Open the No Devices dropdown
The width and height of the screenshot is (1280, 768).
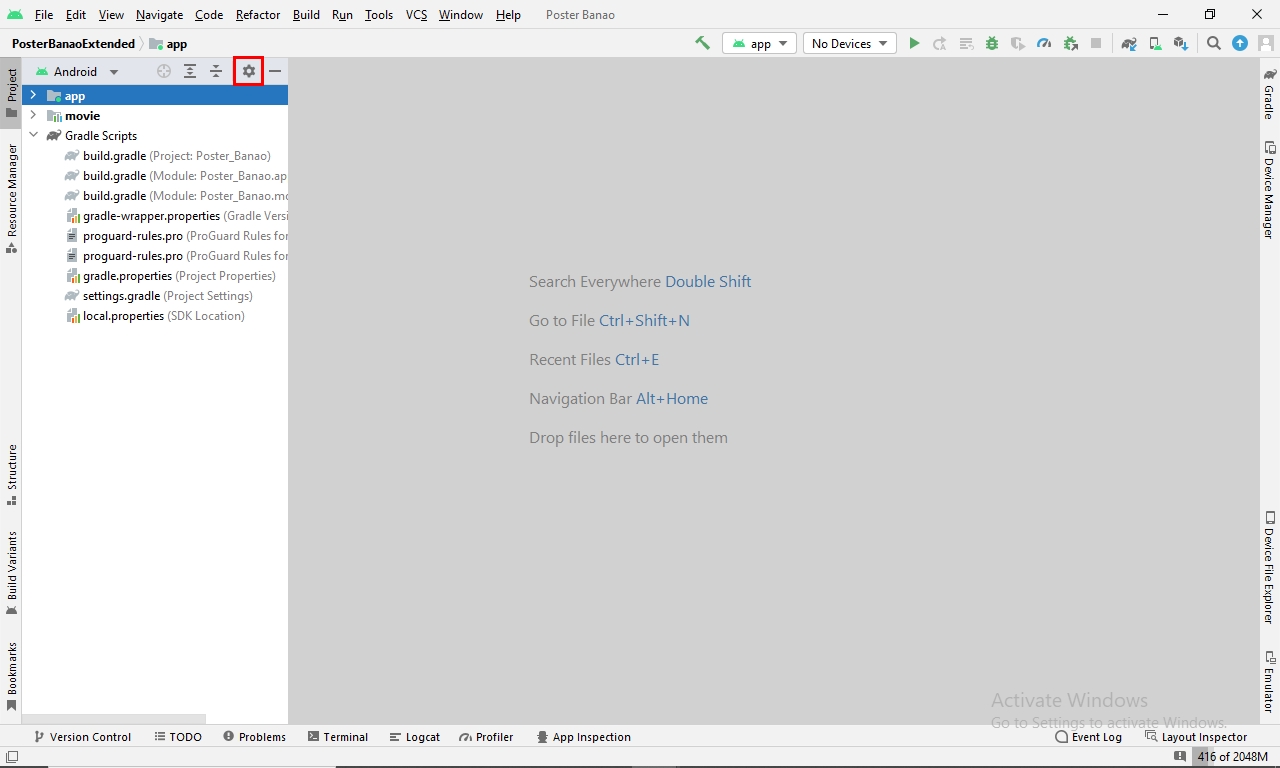849,43
